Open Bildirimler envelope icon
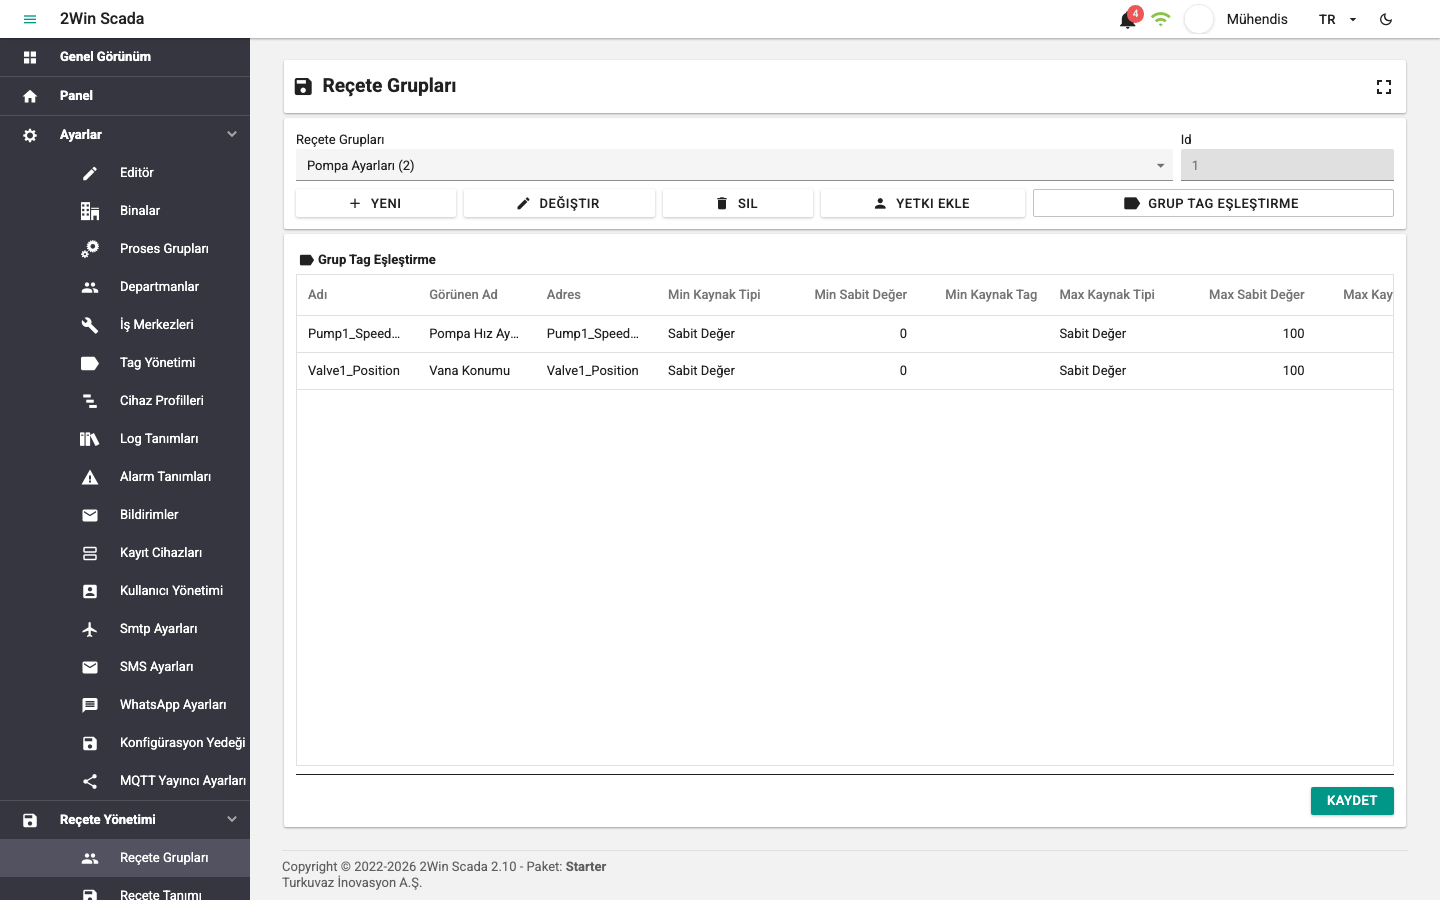1440x900 pixels. pos(90,515)
